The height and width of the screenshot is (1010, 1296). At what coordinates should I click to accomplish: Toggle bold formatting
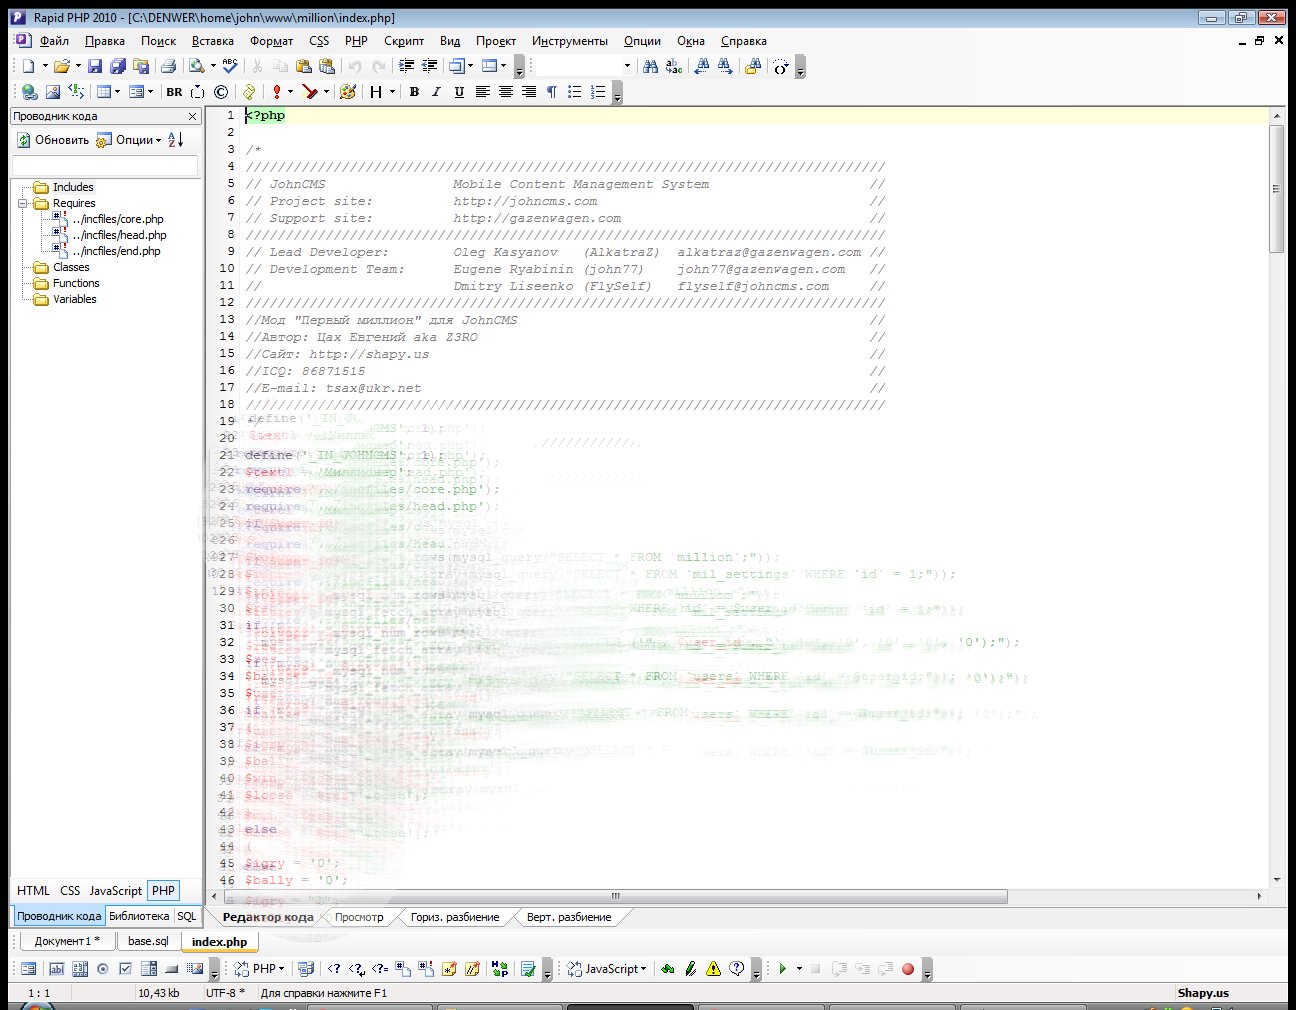[414, 92]
